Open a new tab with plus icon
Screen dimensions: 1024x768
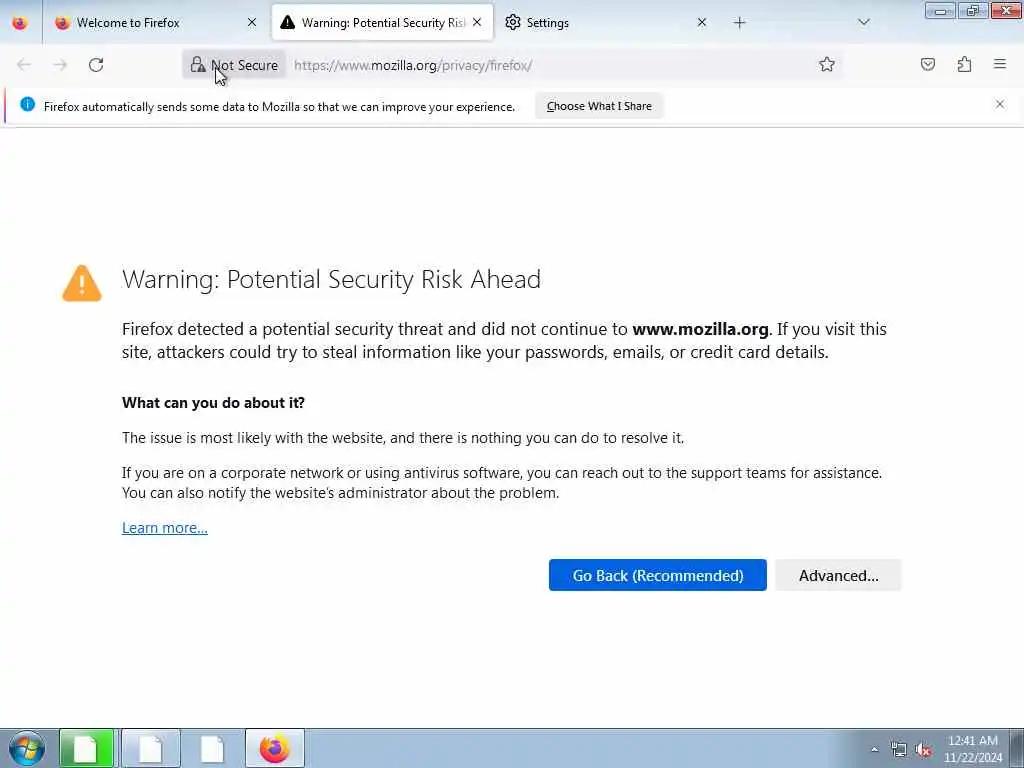click(739, 23)
